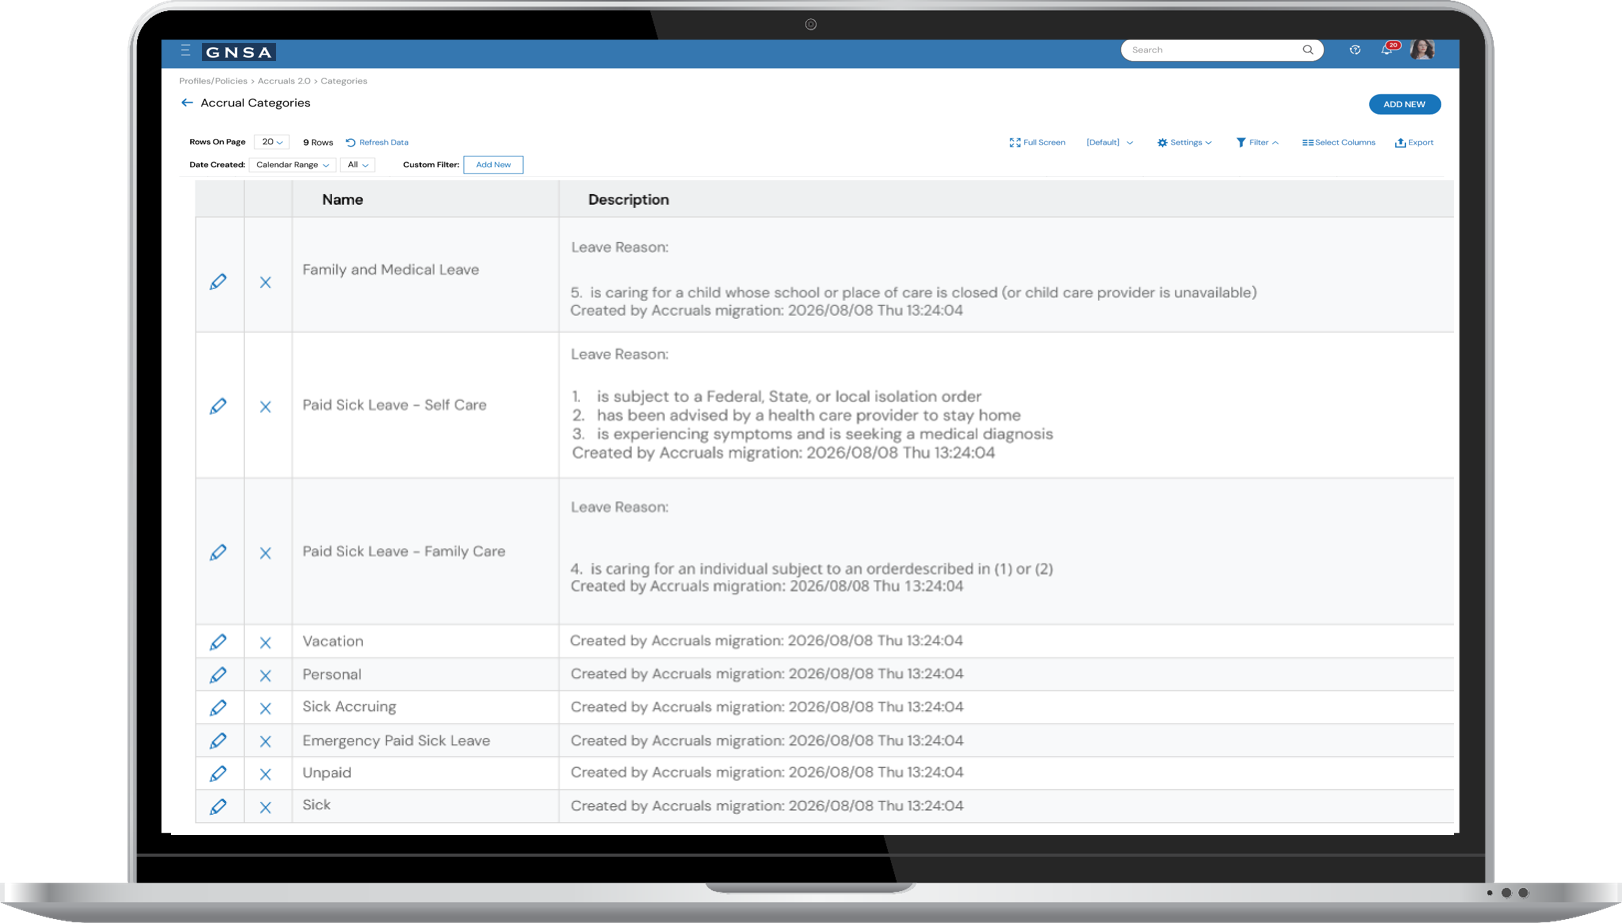Viewport: 1622px width, 923px height.
Task: Click the ADD NEW button
Action: (1404, 104)
